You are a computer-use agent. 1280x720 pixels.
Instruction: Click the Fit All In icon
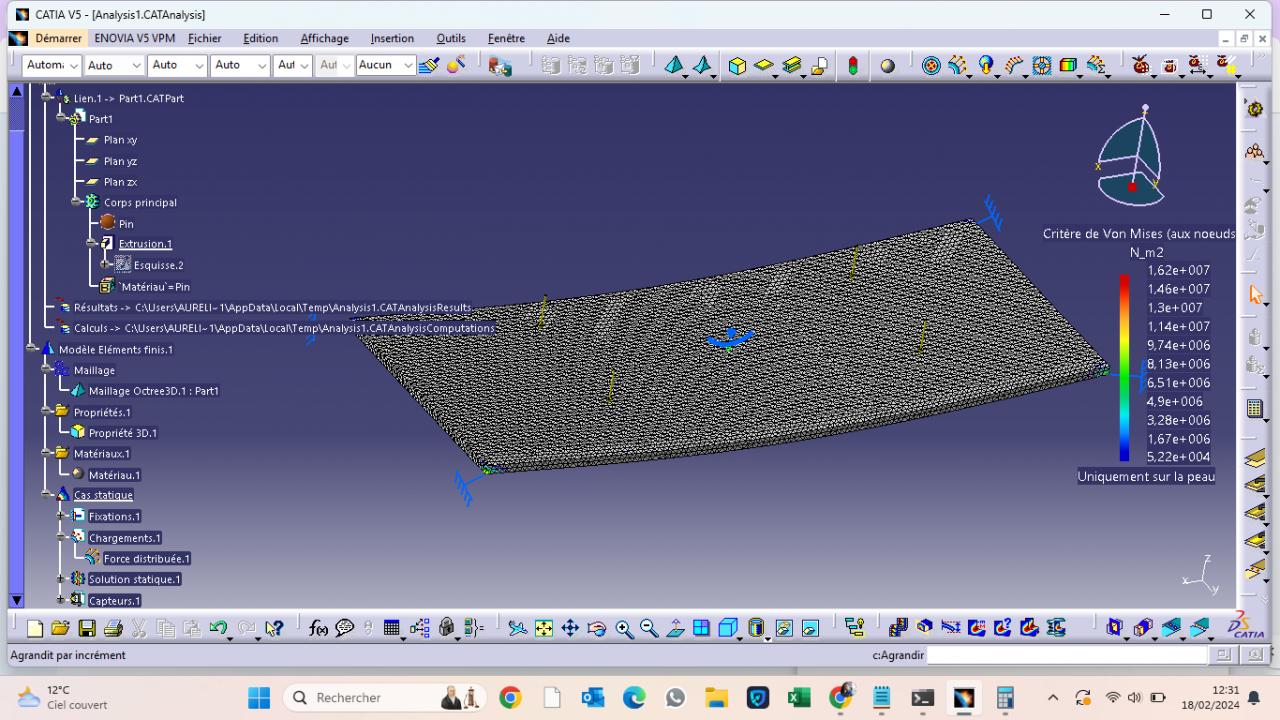(543, 628)
